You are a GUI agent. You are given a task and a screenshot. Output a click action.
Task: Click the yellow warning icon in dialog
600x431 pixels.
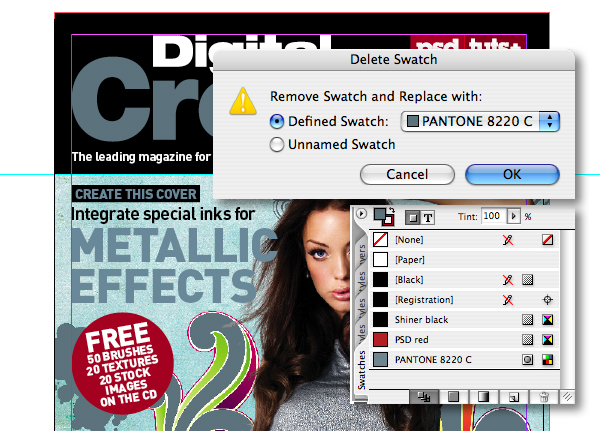(243, 101)
